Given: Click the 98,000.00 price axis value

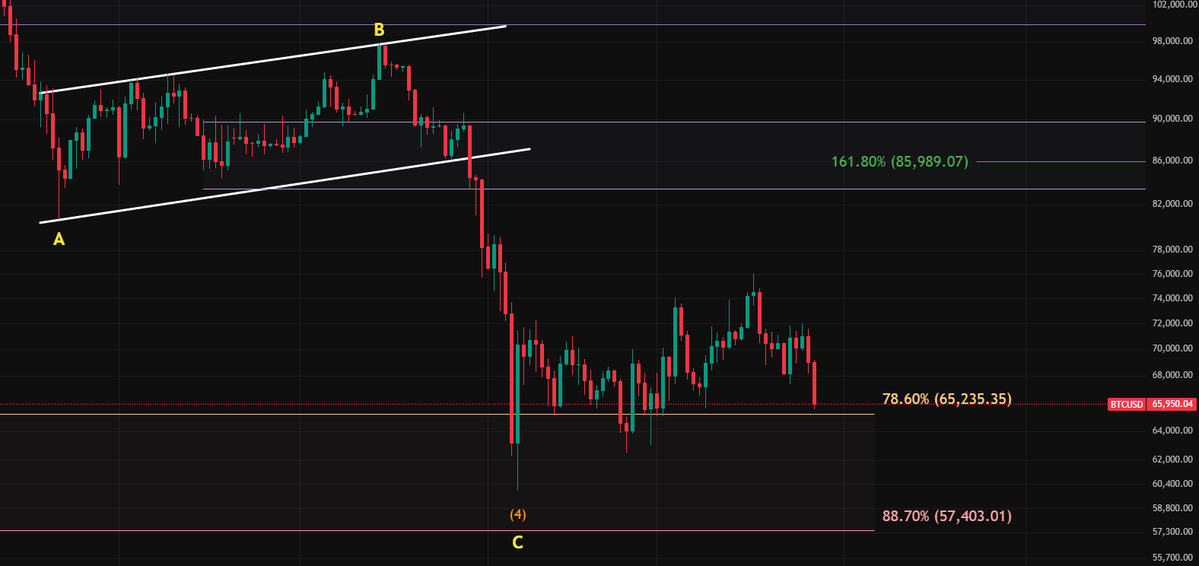Looking at the screenshot, I should (x=1172, y=41).
